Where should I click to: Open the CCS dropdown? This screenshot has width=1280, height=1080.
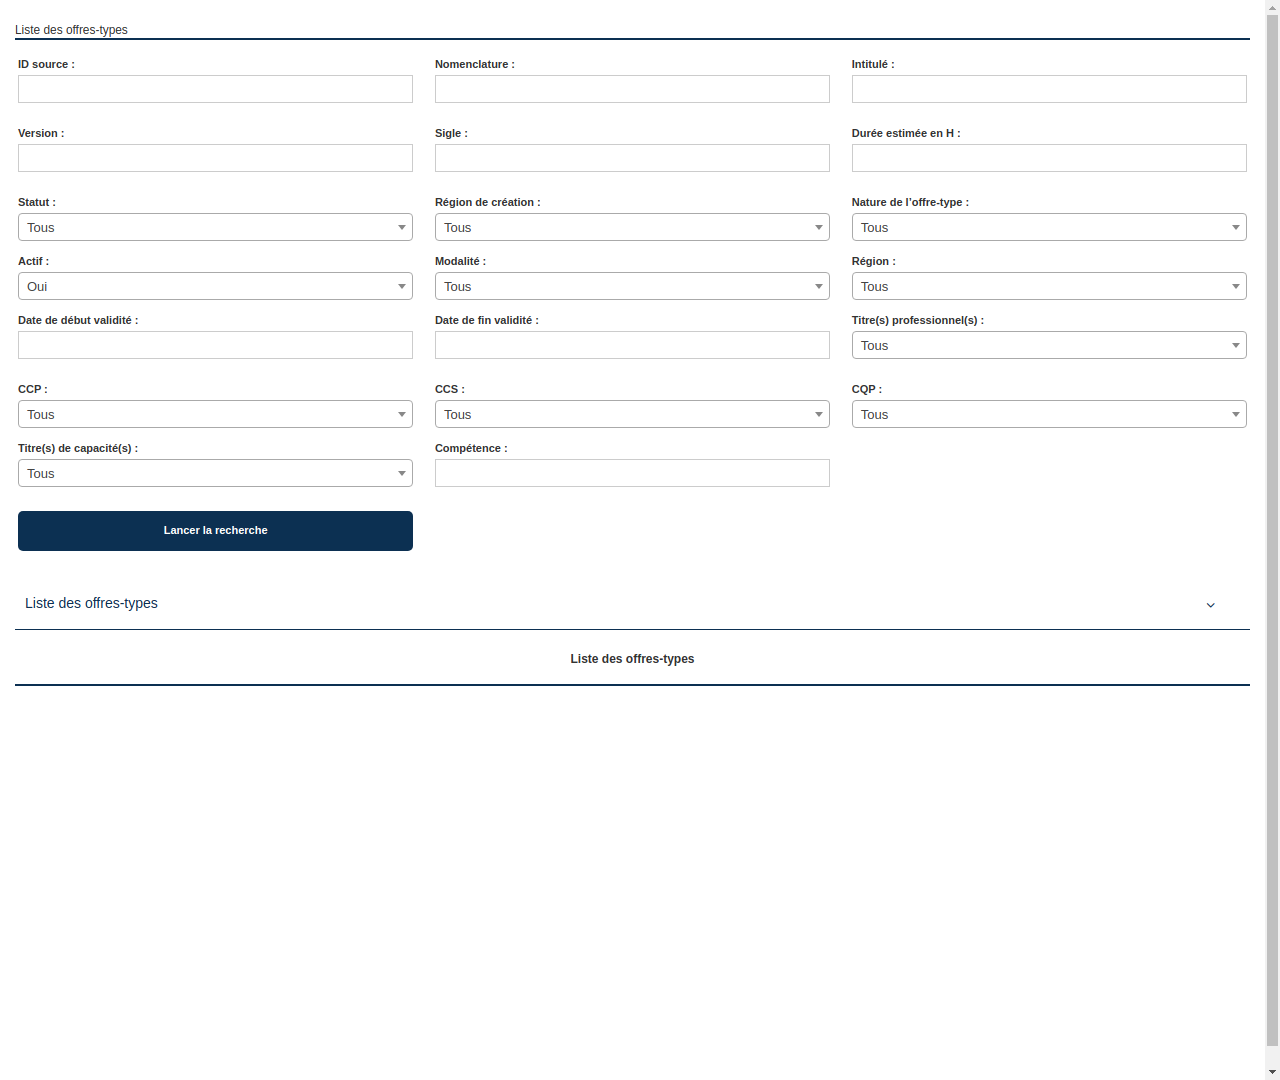tap(632, 414)
